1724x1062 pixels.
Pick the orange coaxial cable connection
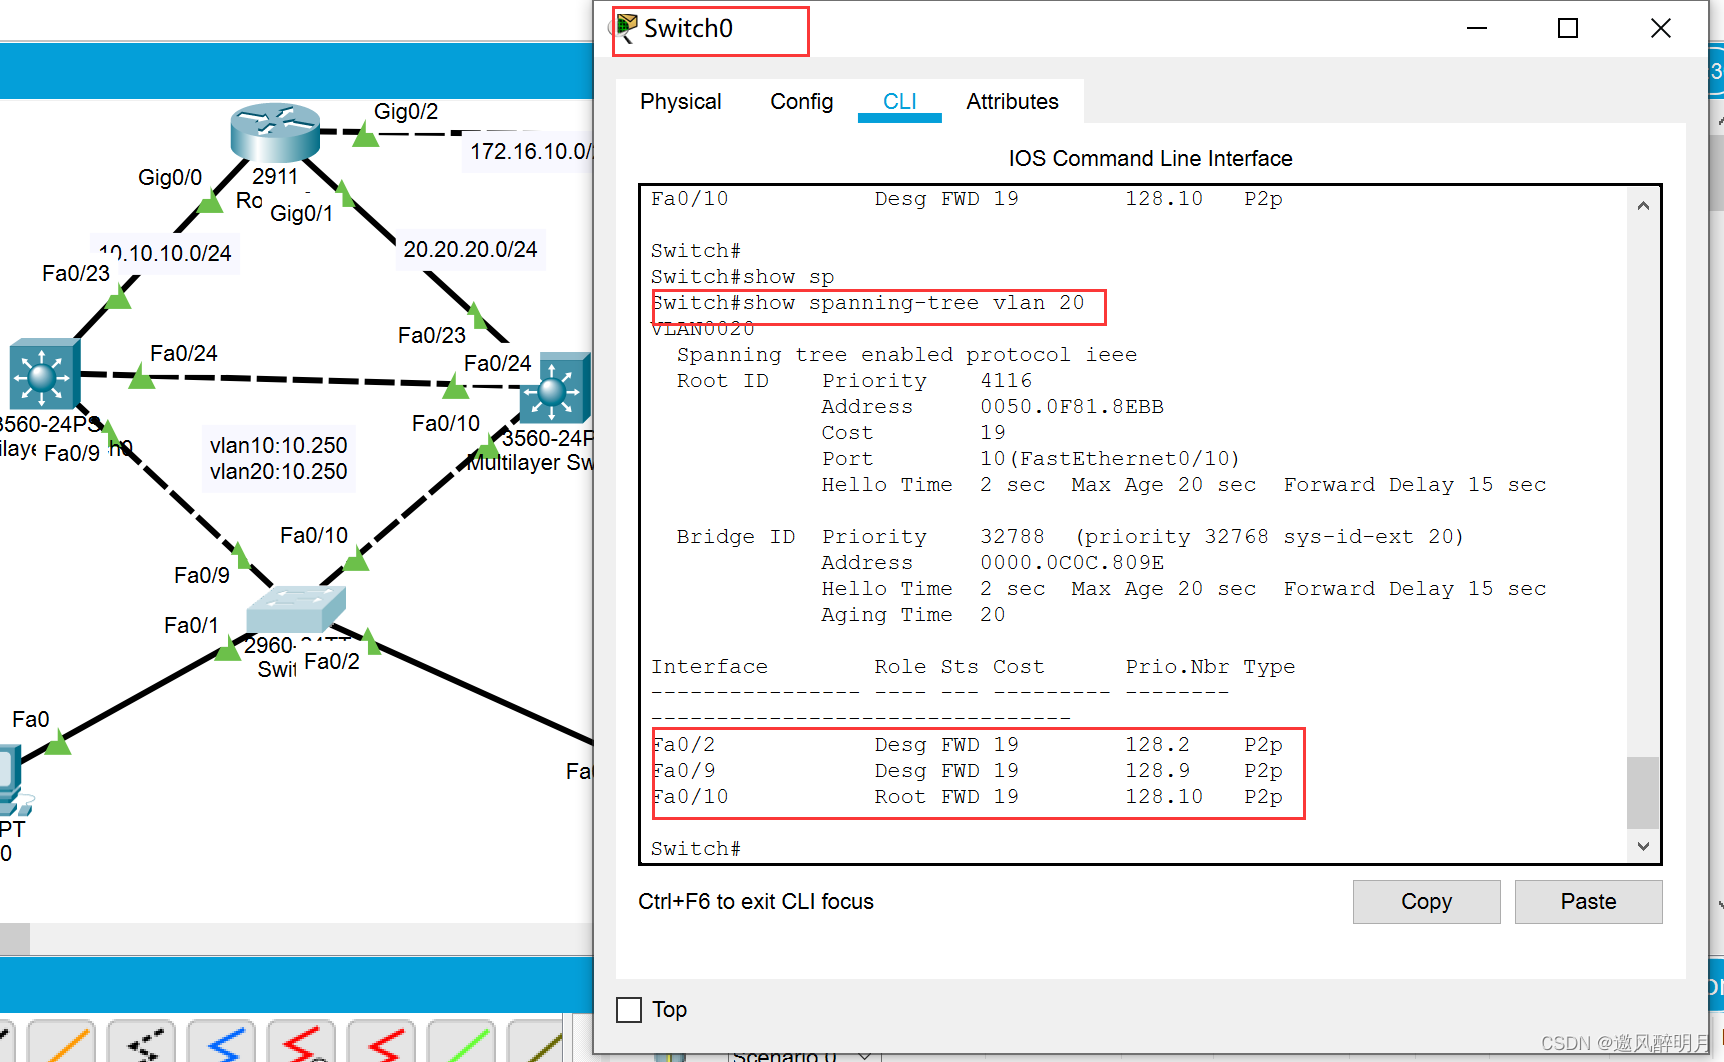pyautogui.click(x=64, y=1043)
